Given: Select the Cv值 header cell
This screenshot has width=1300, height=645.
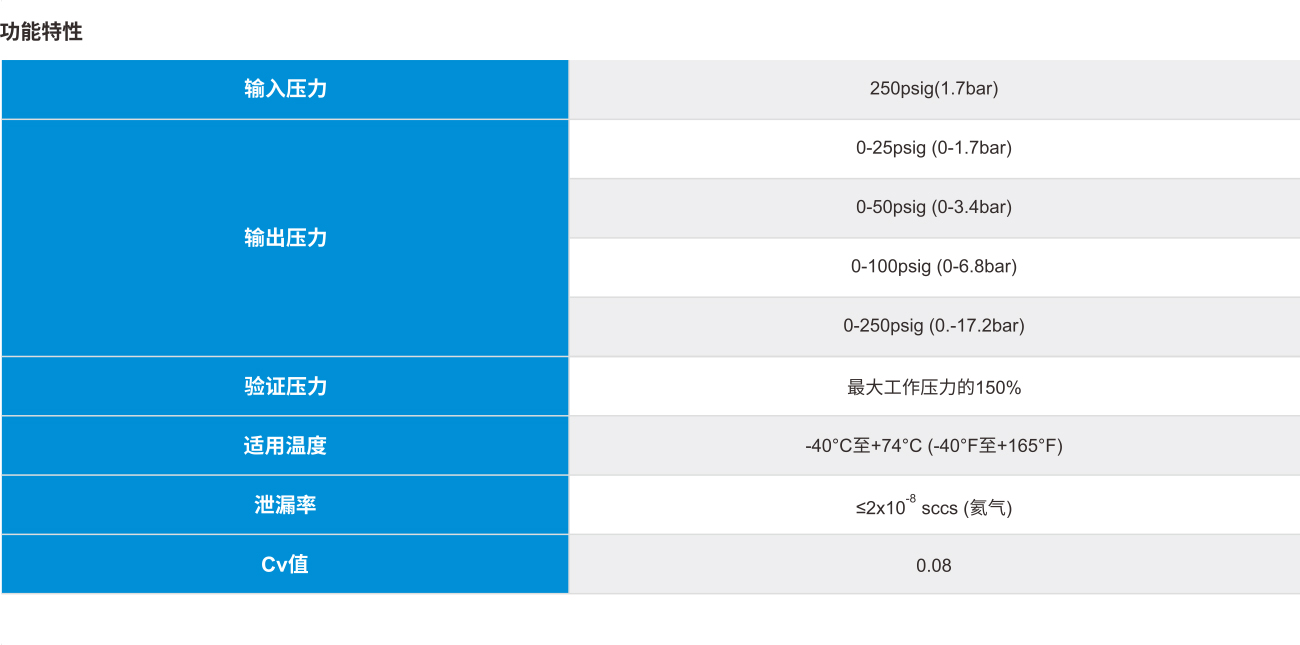Looking at the screenshot, I should [x=285, y=564].
